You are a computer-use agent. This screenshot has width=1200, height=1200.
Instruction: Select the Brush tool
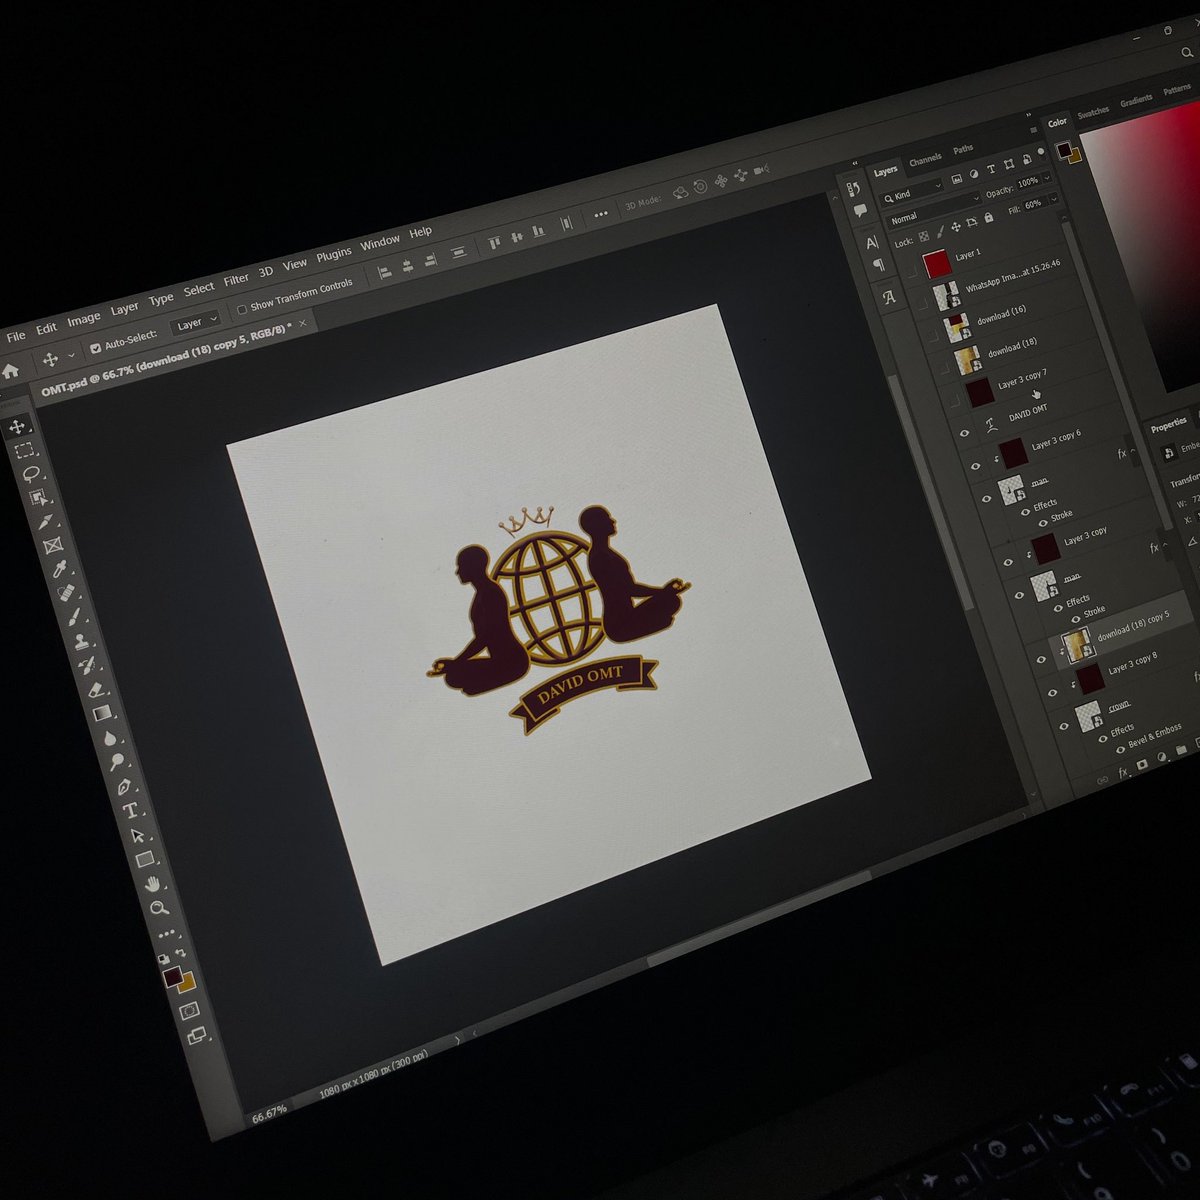pos(74,618)
